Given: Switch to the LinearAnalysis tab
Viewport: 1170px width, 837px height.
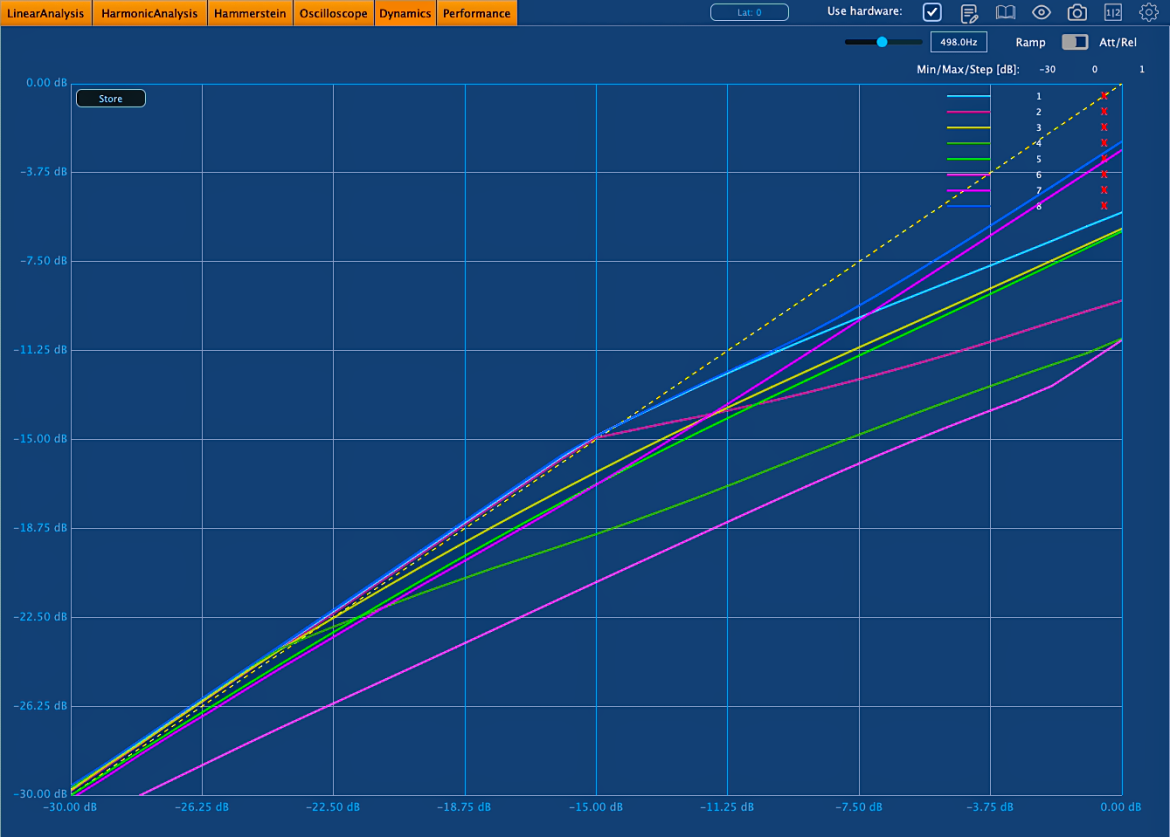Looking at the screenshot, I should pos(46,13).
